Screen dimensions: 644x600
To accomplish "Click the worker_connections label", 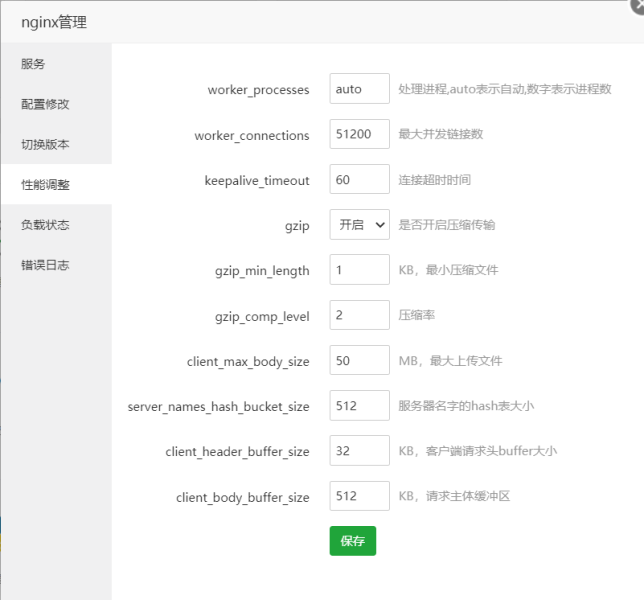I will (252, 136).
